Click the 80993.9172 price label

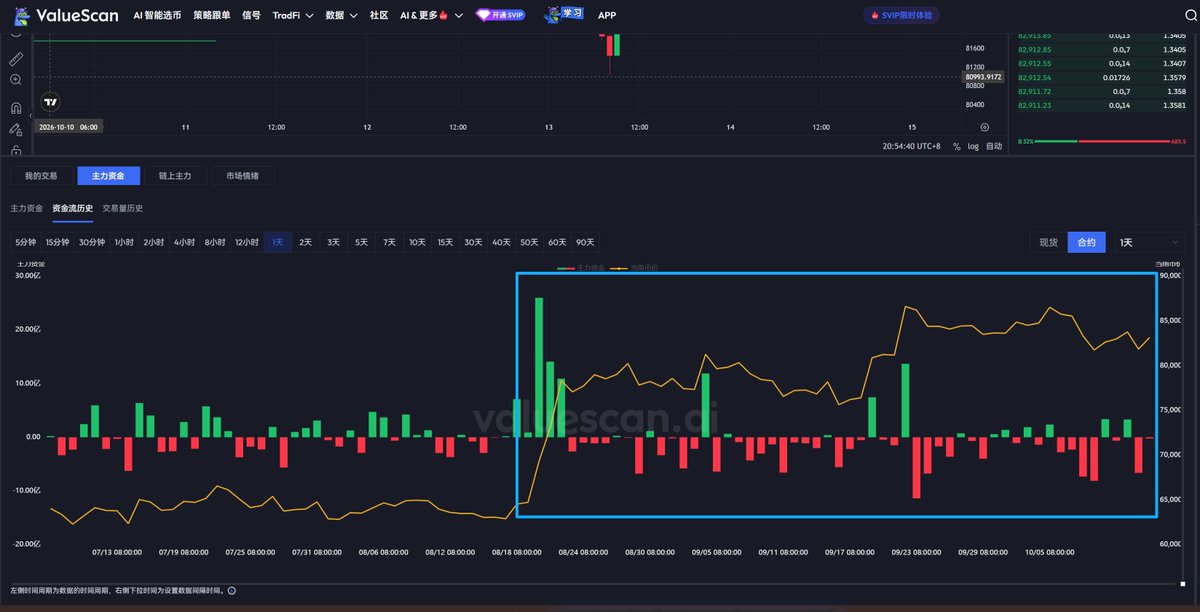983,76
